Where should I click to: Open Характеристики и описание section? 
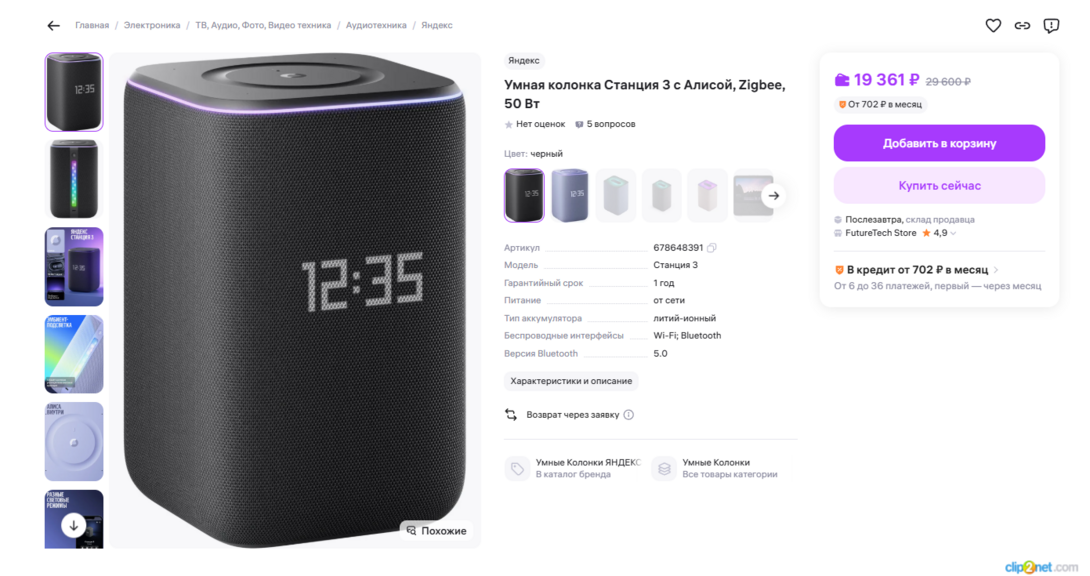click(571, 381)
